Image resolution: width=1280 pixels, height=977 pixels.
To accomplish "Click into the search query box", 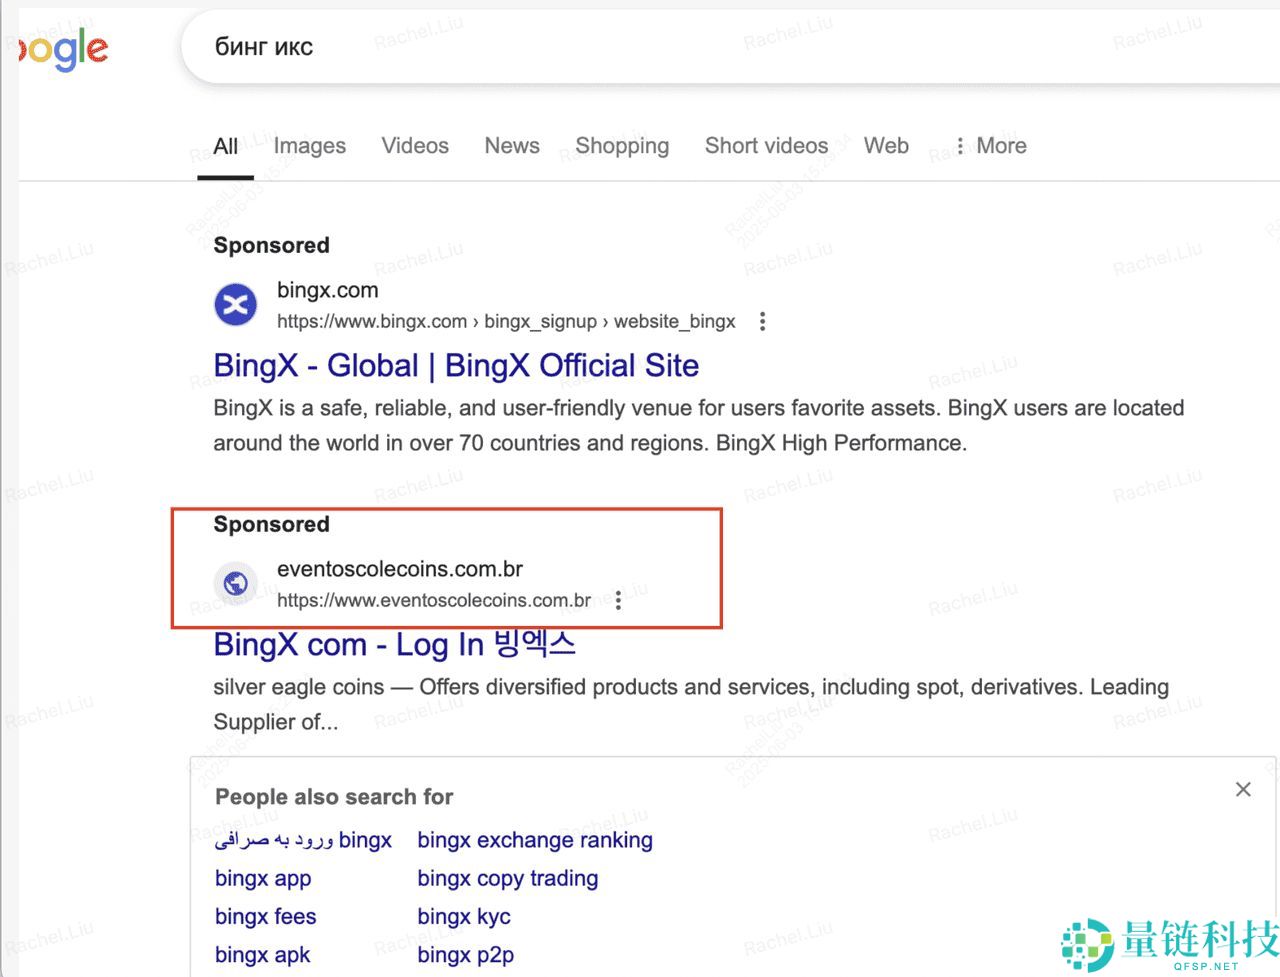I will coord(700,47).
